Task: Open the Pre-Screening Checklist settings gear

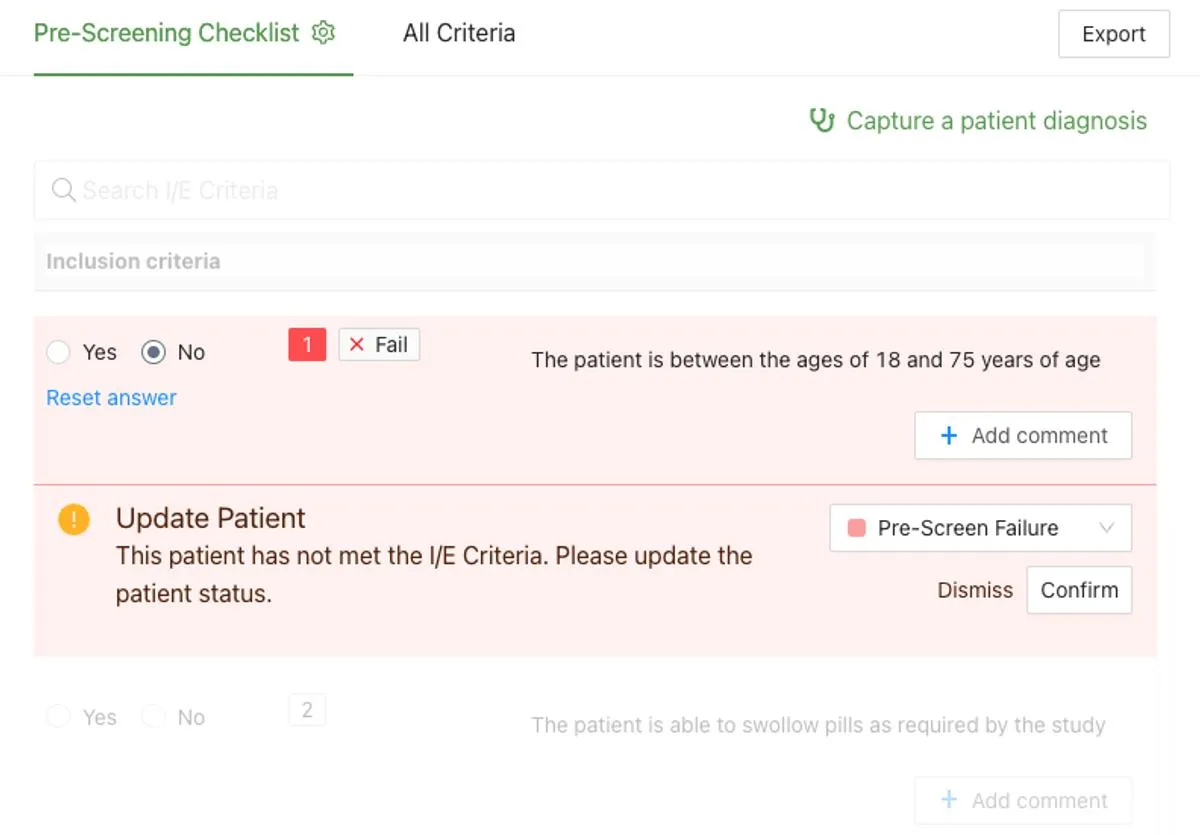Action: click(x=322, y=32)
